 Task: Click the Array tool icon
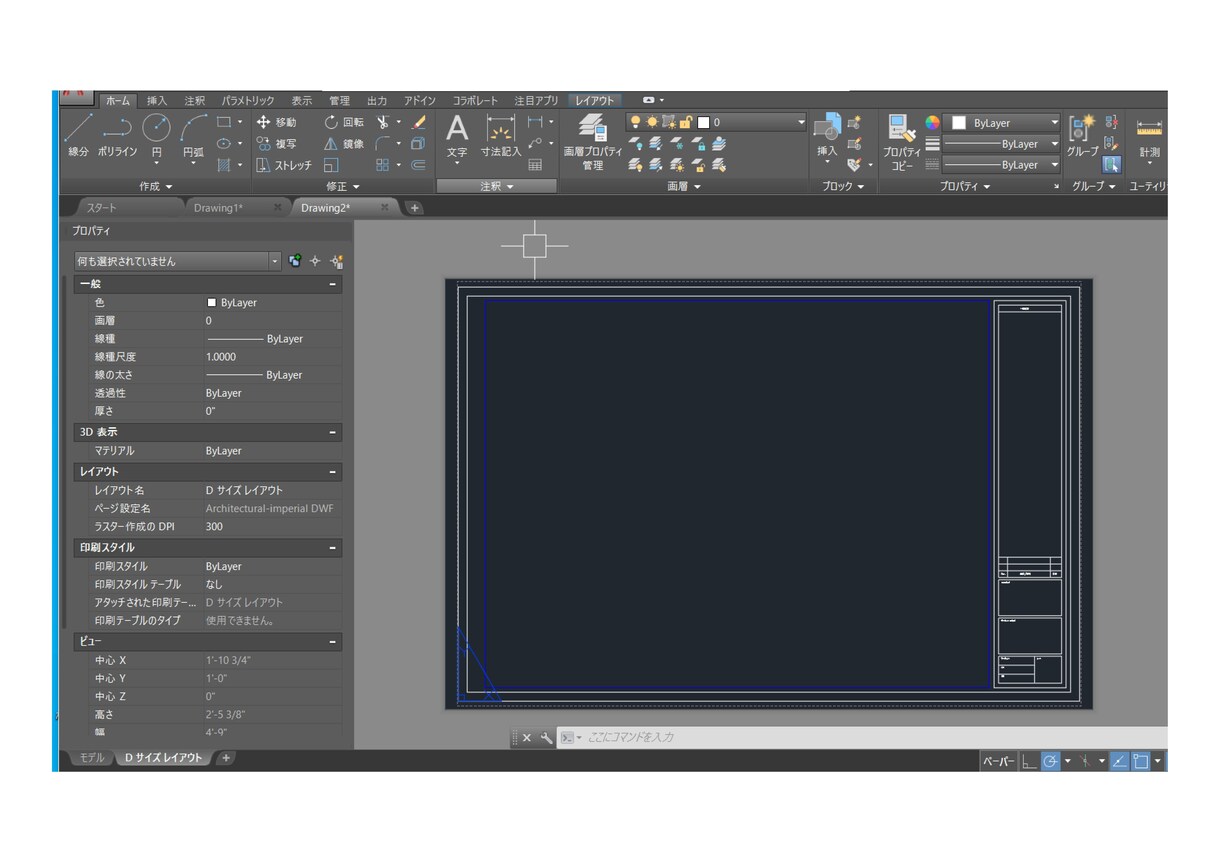point(383,165)
